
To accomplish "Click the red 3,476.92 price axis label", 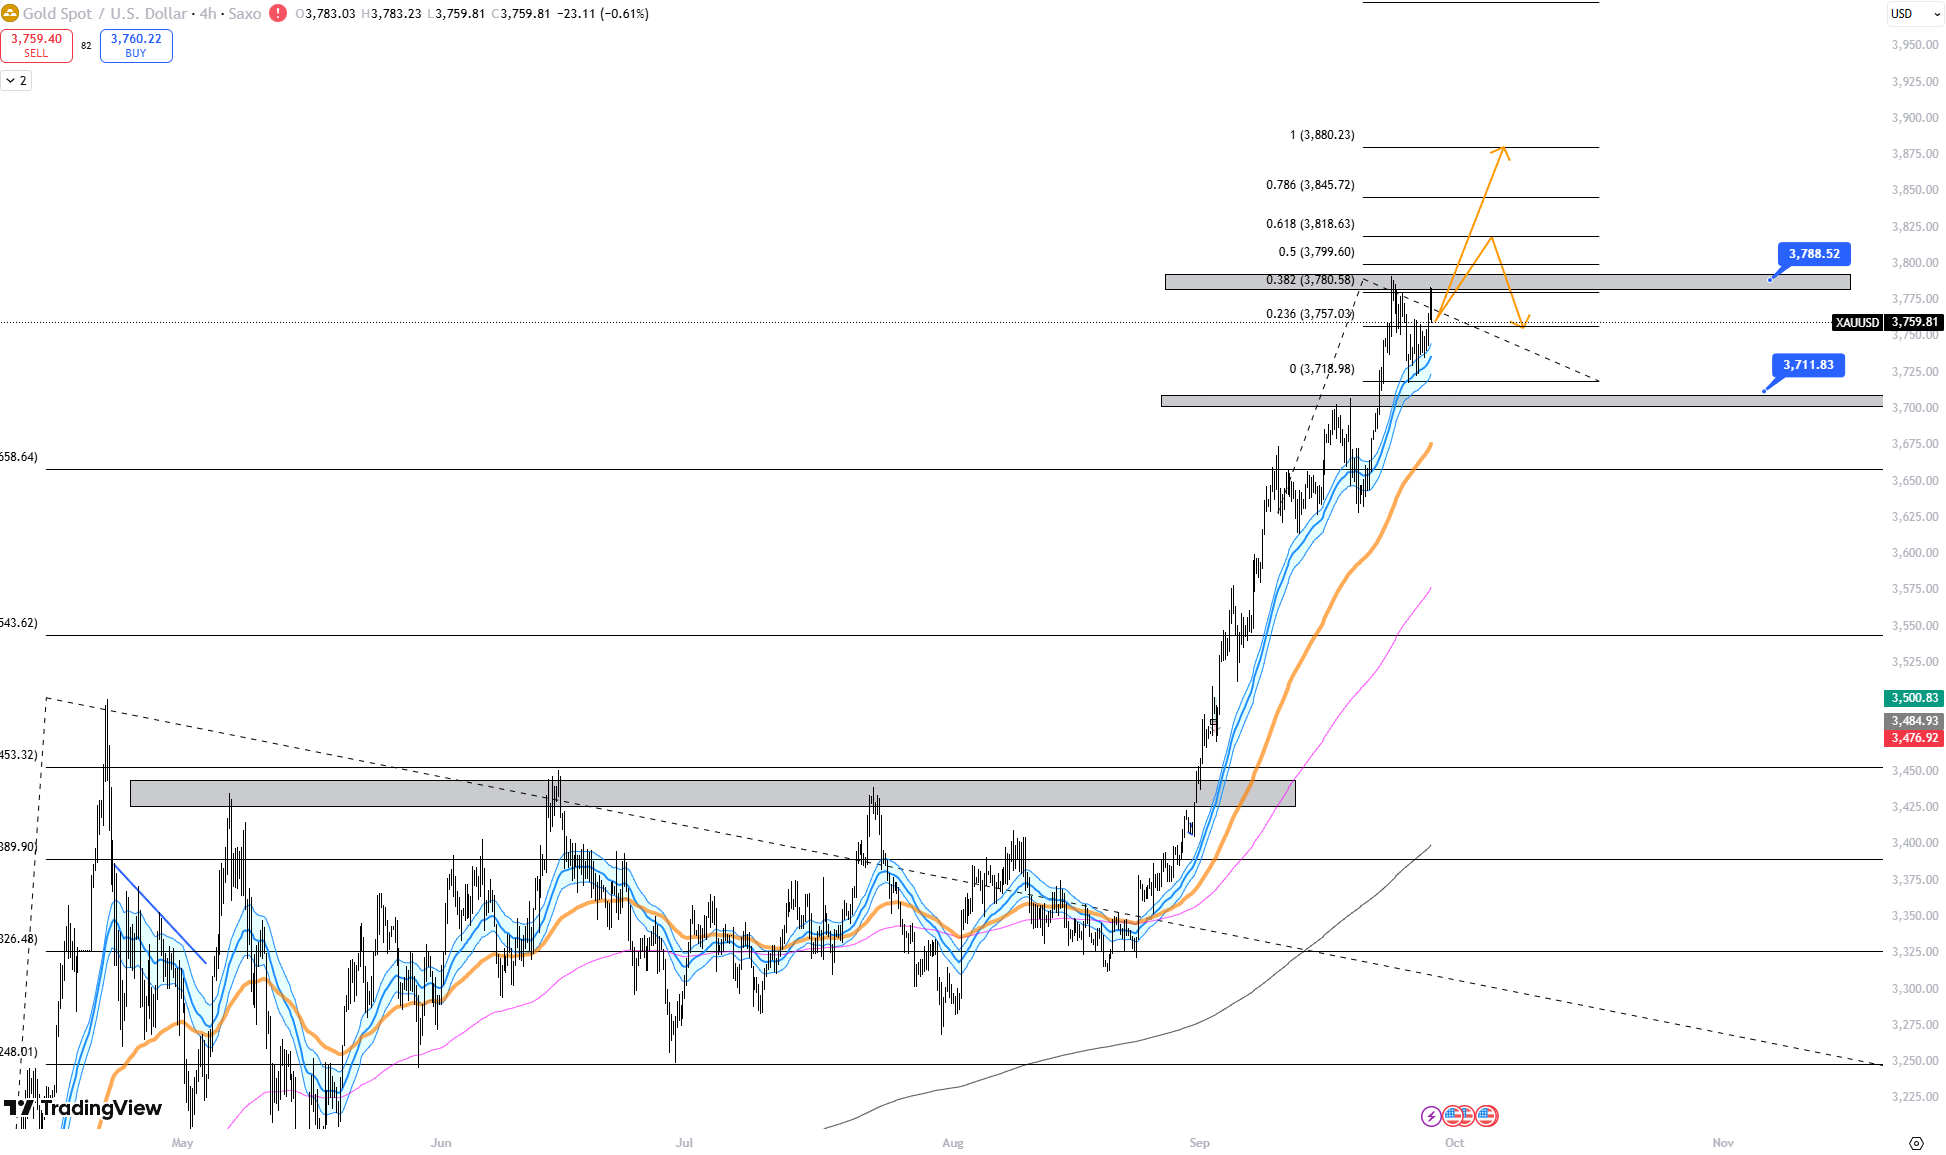I will click(x=1914, y=738).
